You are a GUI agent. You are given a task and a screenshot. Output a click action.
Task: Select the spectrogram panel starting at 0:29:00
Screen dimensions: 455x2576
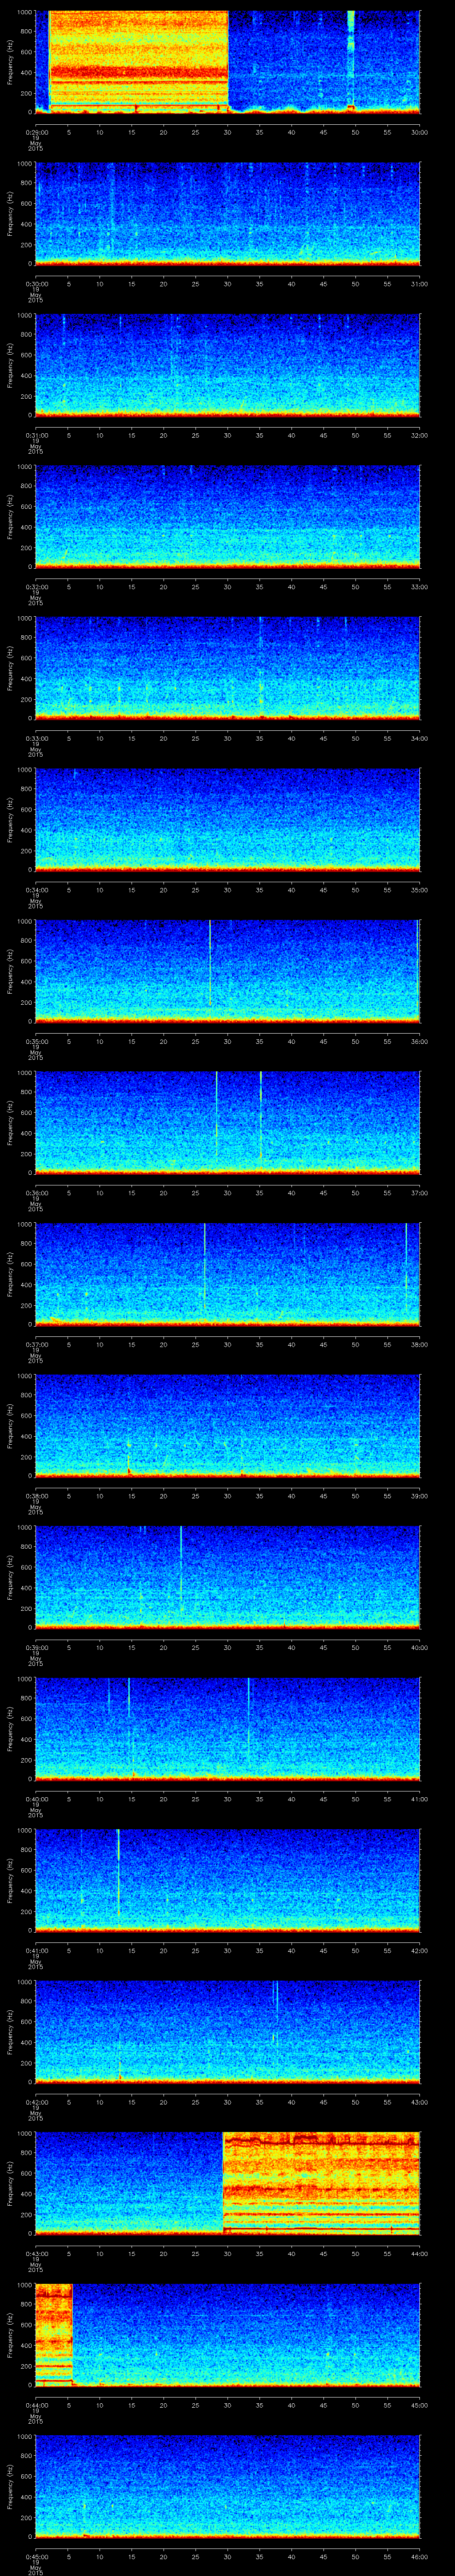tap(228, 62)
